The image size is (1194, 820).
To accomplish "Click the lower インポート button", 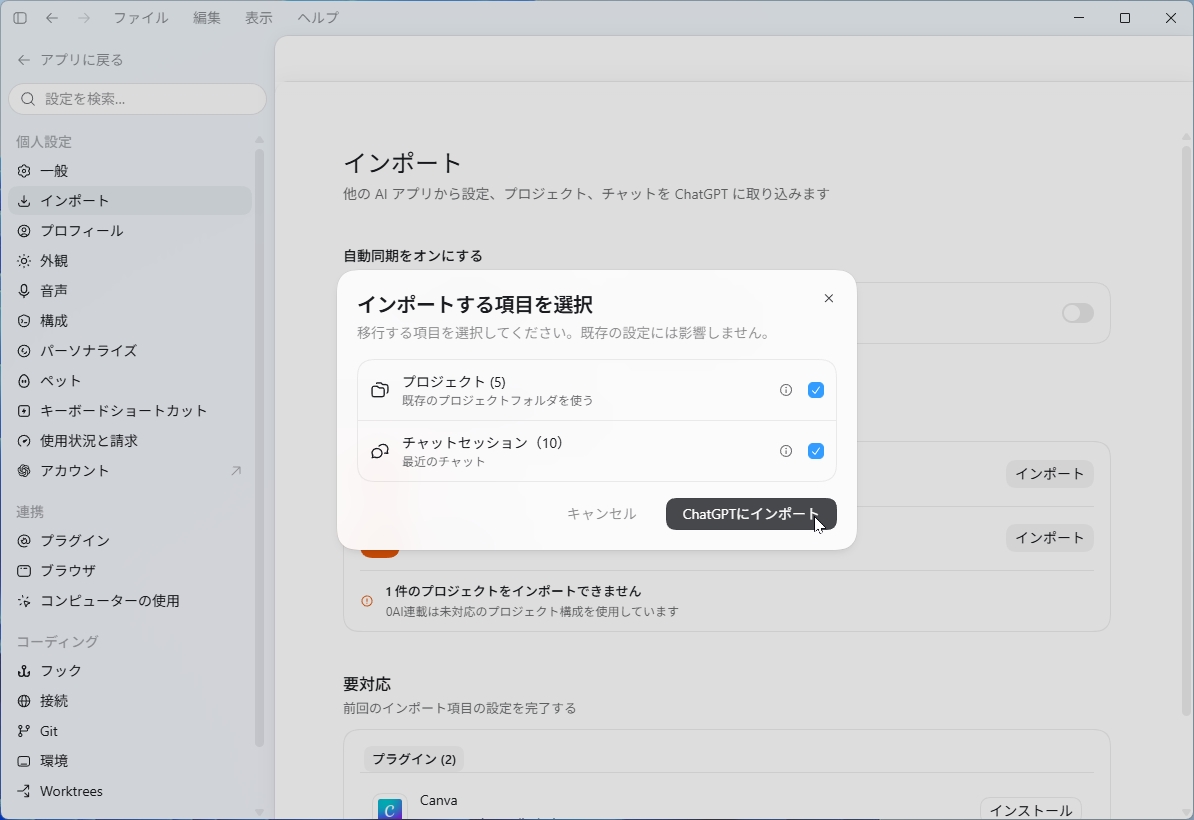I will point(1049,538).
